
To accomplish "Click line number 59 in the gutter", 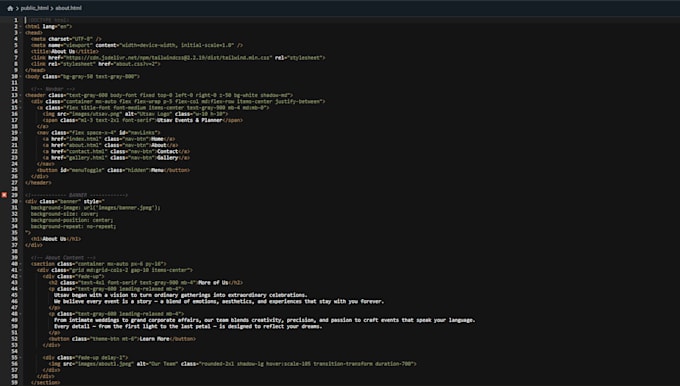I will coord(15,383).
